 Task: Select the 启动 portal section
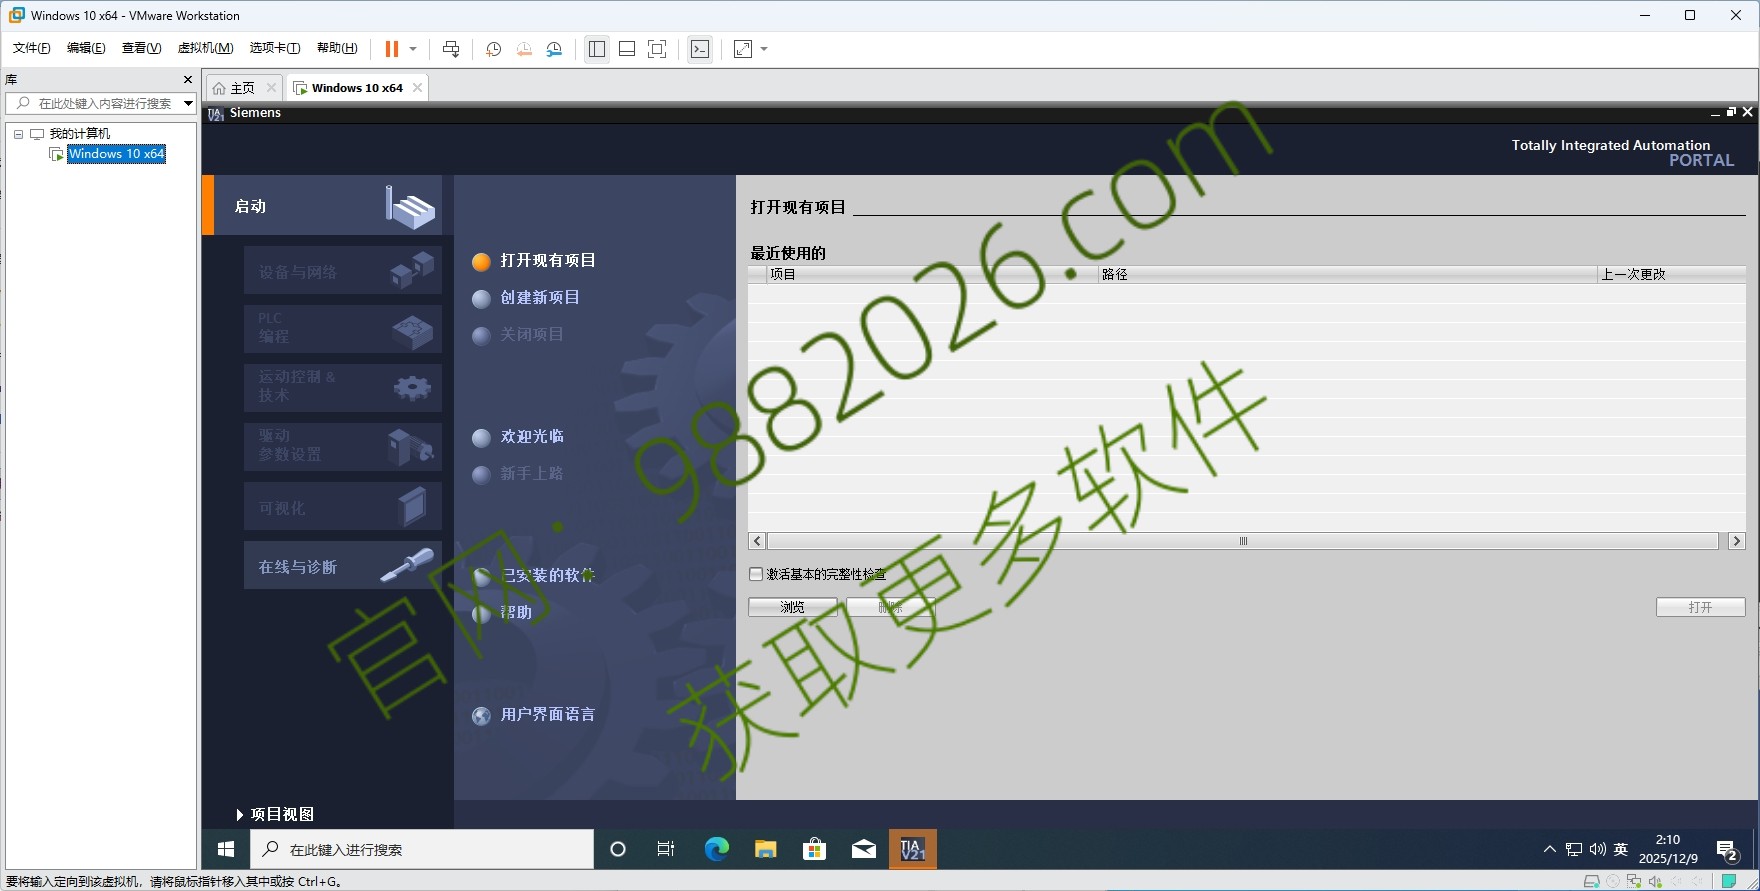pyautogui.click(x=323, y=206)
